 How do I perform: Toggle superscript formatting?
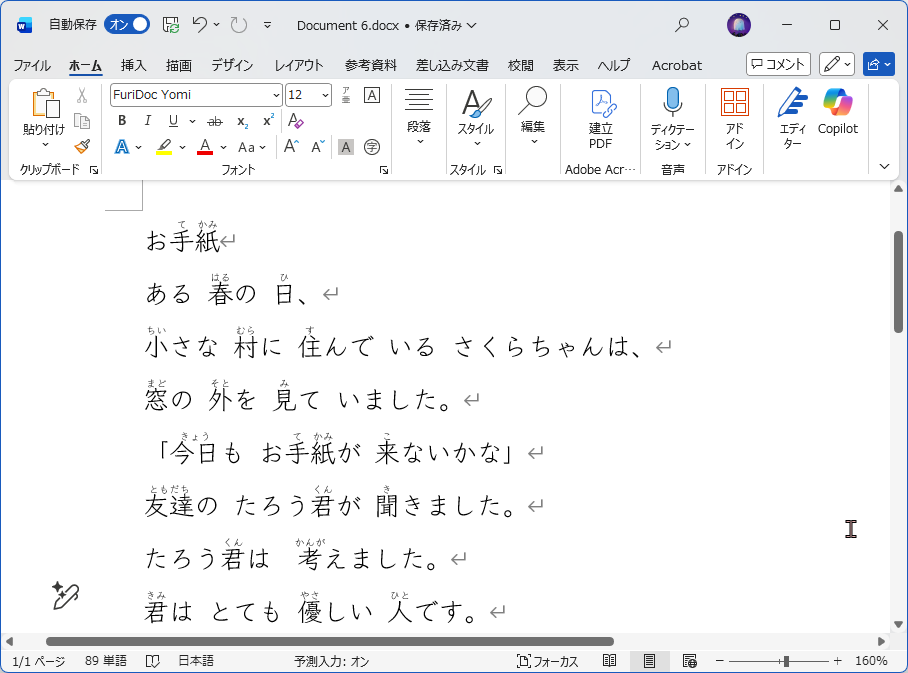pos(268,120)
